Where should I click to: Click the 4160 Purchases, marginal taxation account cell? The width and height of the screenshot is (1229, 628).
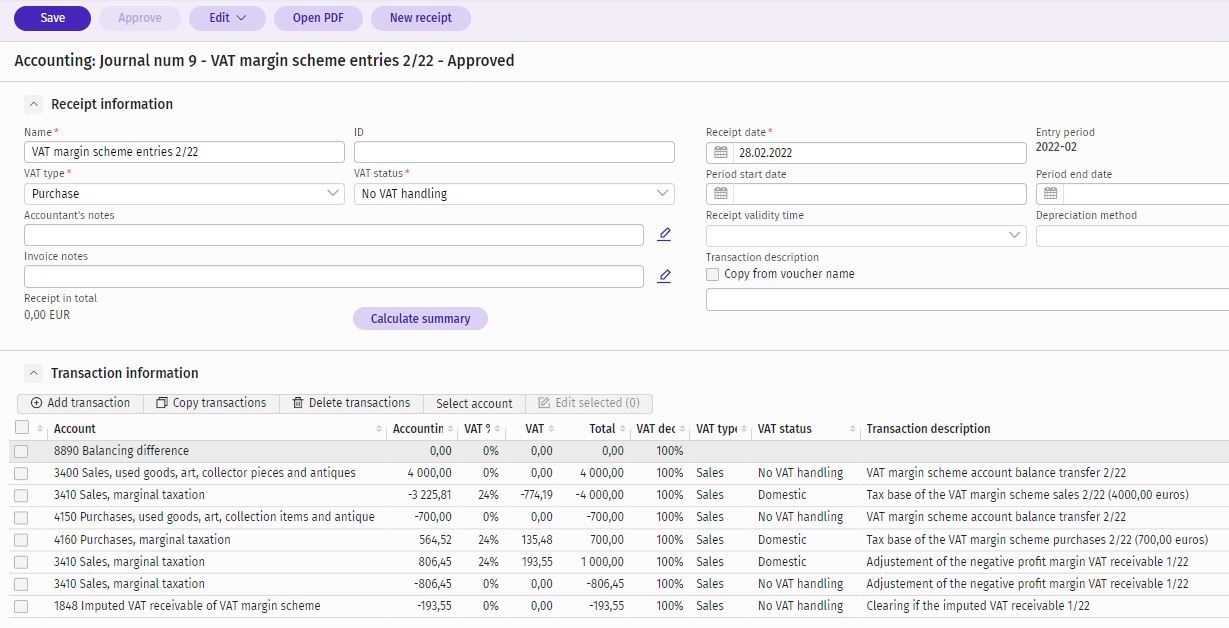(x=142, y=540)
